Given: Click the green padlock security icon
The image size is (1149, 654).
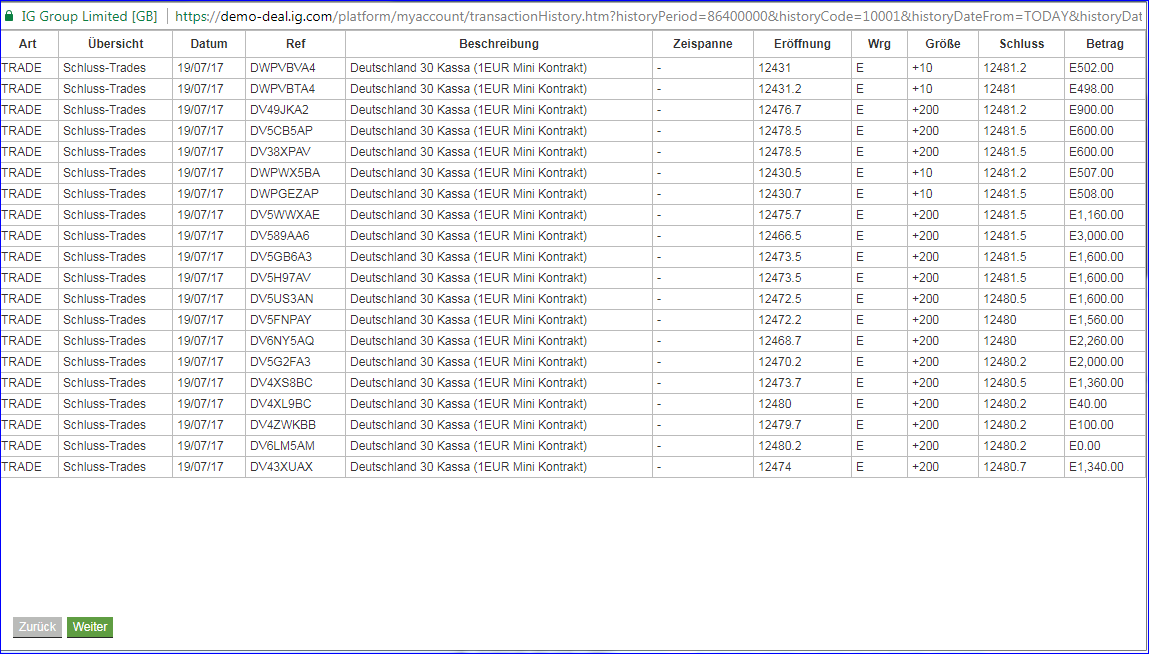Looking at the screenshot, I should coord(9,15).
